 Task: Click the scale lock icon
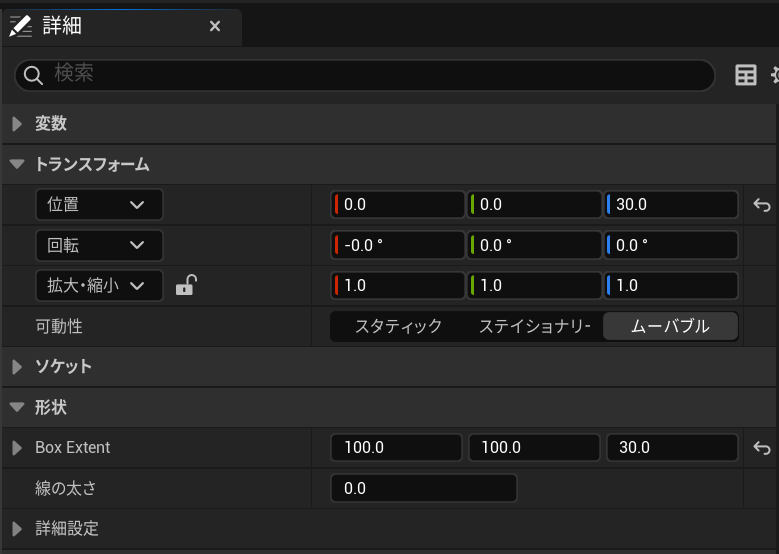click(x=185, y=286)
